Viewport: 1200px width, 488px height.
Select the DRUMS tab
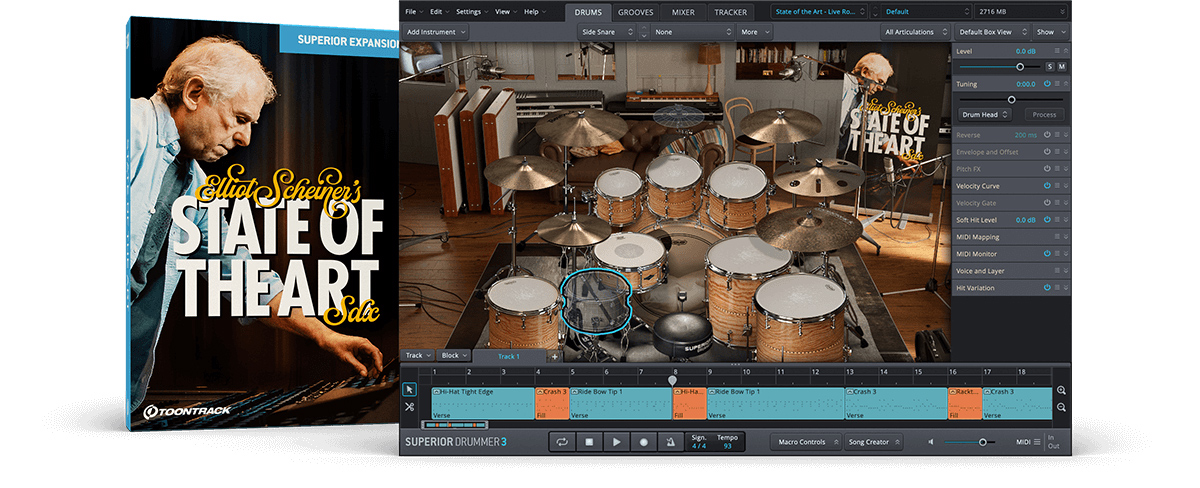coord(588,12)
